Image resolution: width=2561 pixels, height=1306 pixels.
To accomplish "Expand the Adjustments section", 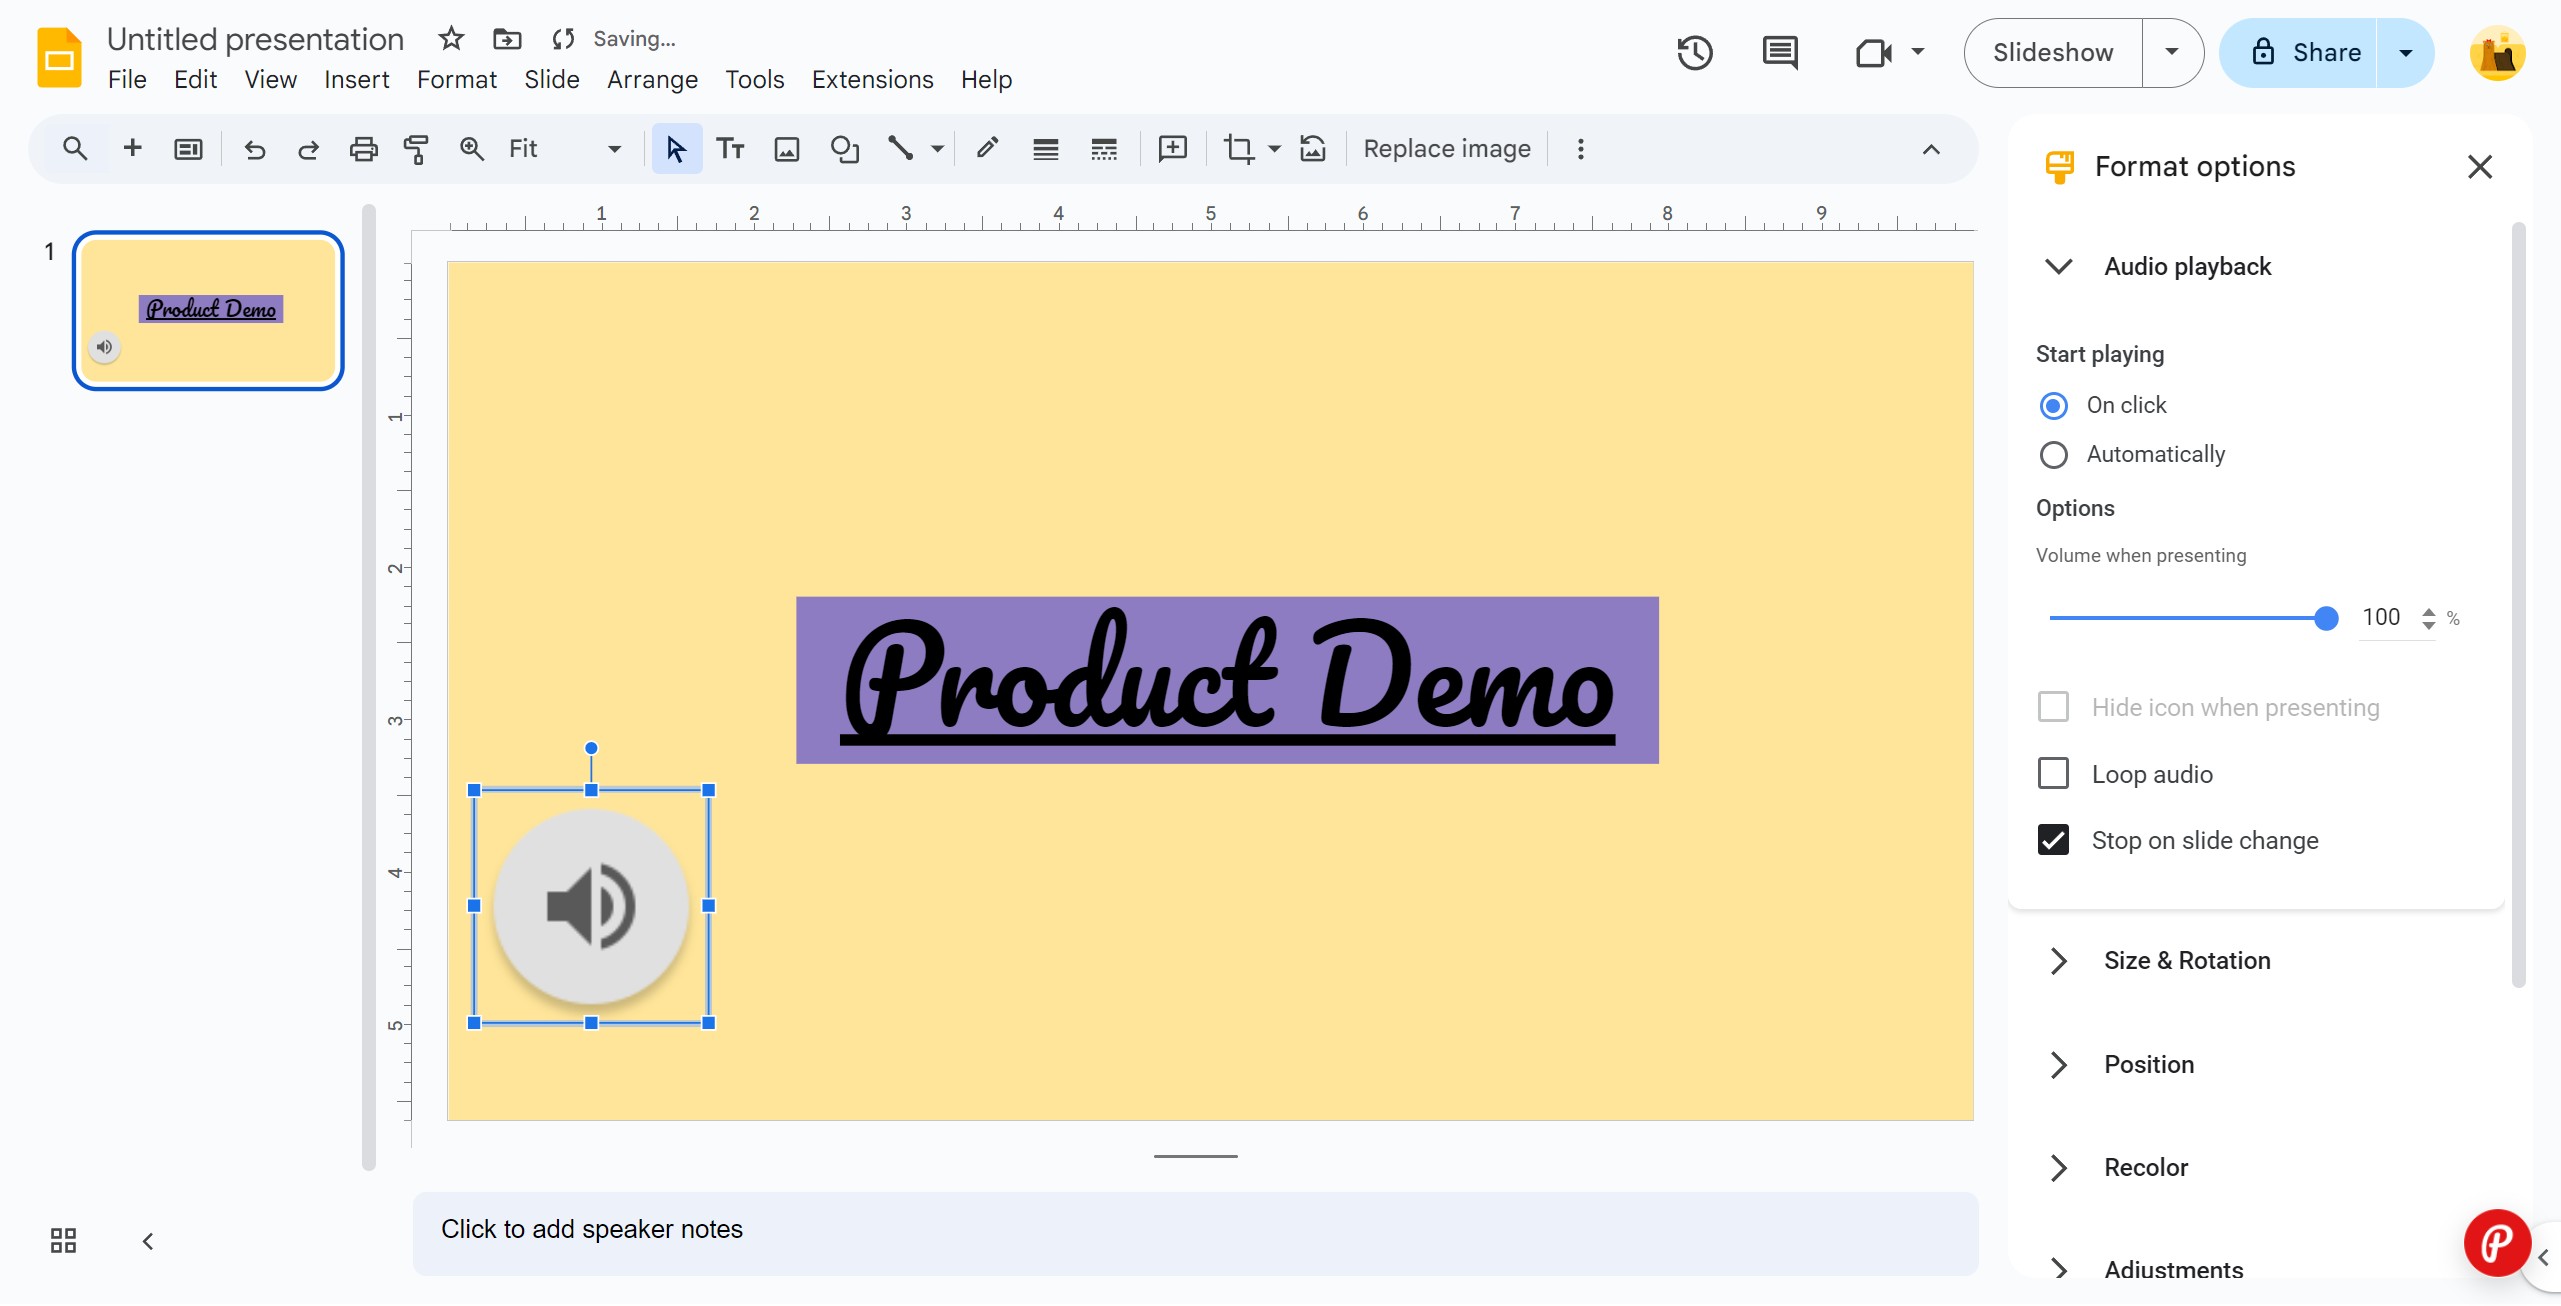I will pyautogui.click(x=2058, y=1270).
